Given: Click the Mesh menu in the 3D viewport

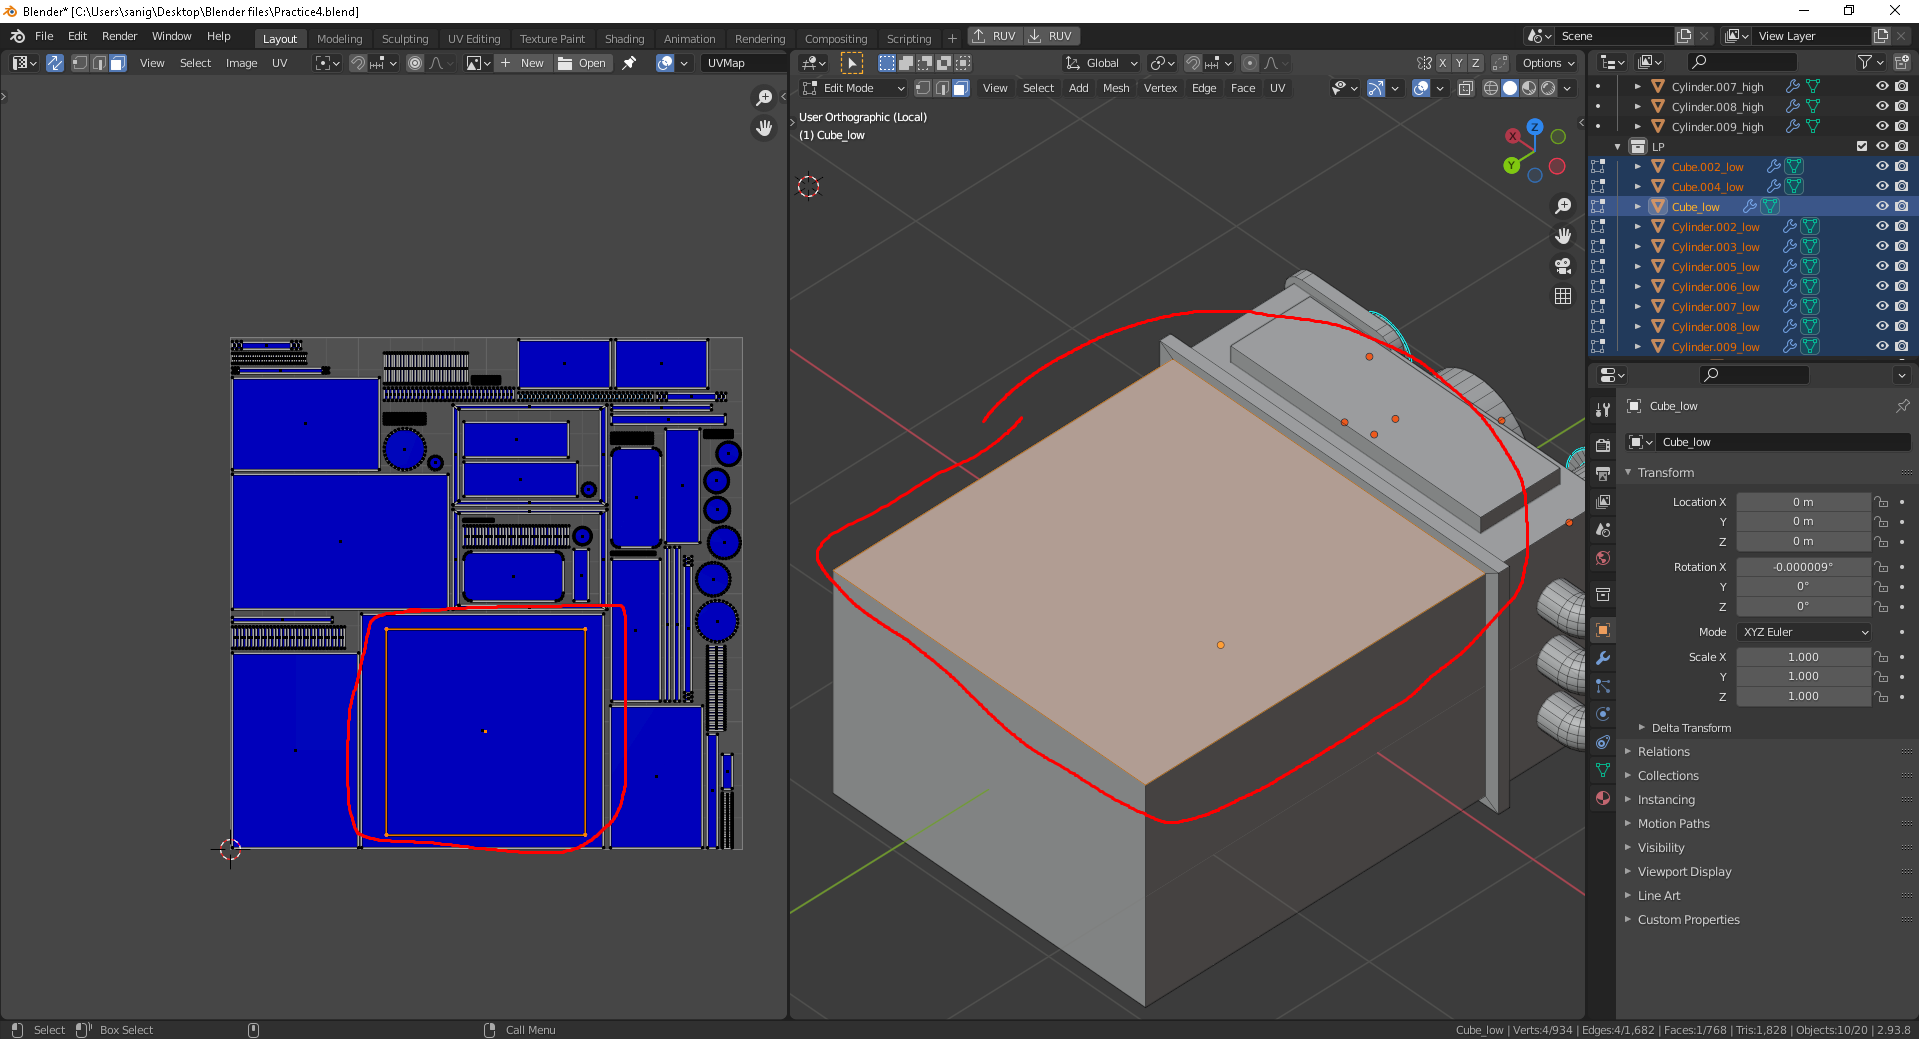Looking at the screenshot, I should pos(1116,88).
